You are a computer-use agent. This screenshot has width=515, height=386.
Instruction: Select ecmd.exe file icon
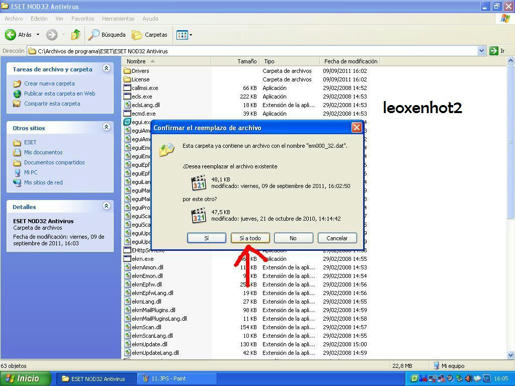(127, 114)
